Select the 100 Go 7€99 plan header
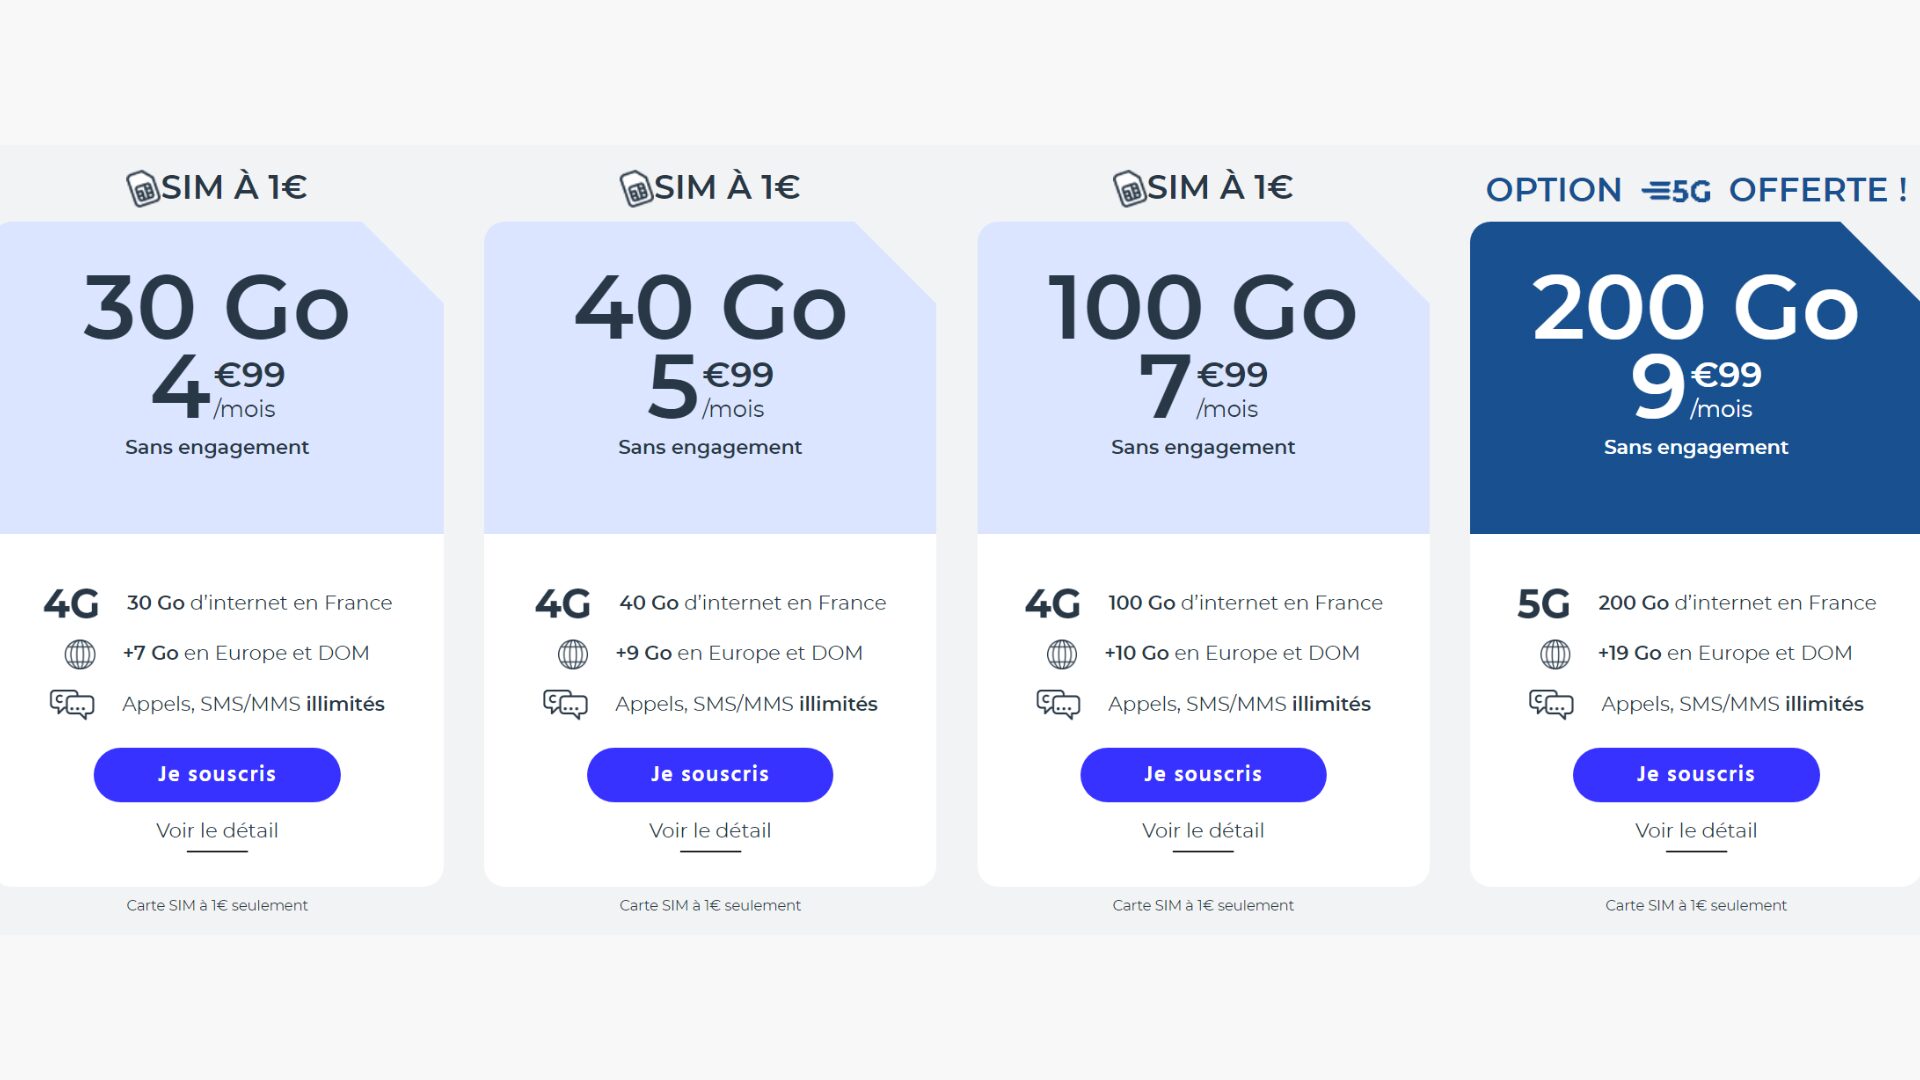 click(x=1203, y=377)
